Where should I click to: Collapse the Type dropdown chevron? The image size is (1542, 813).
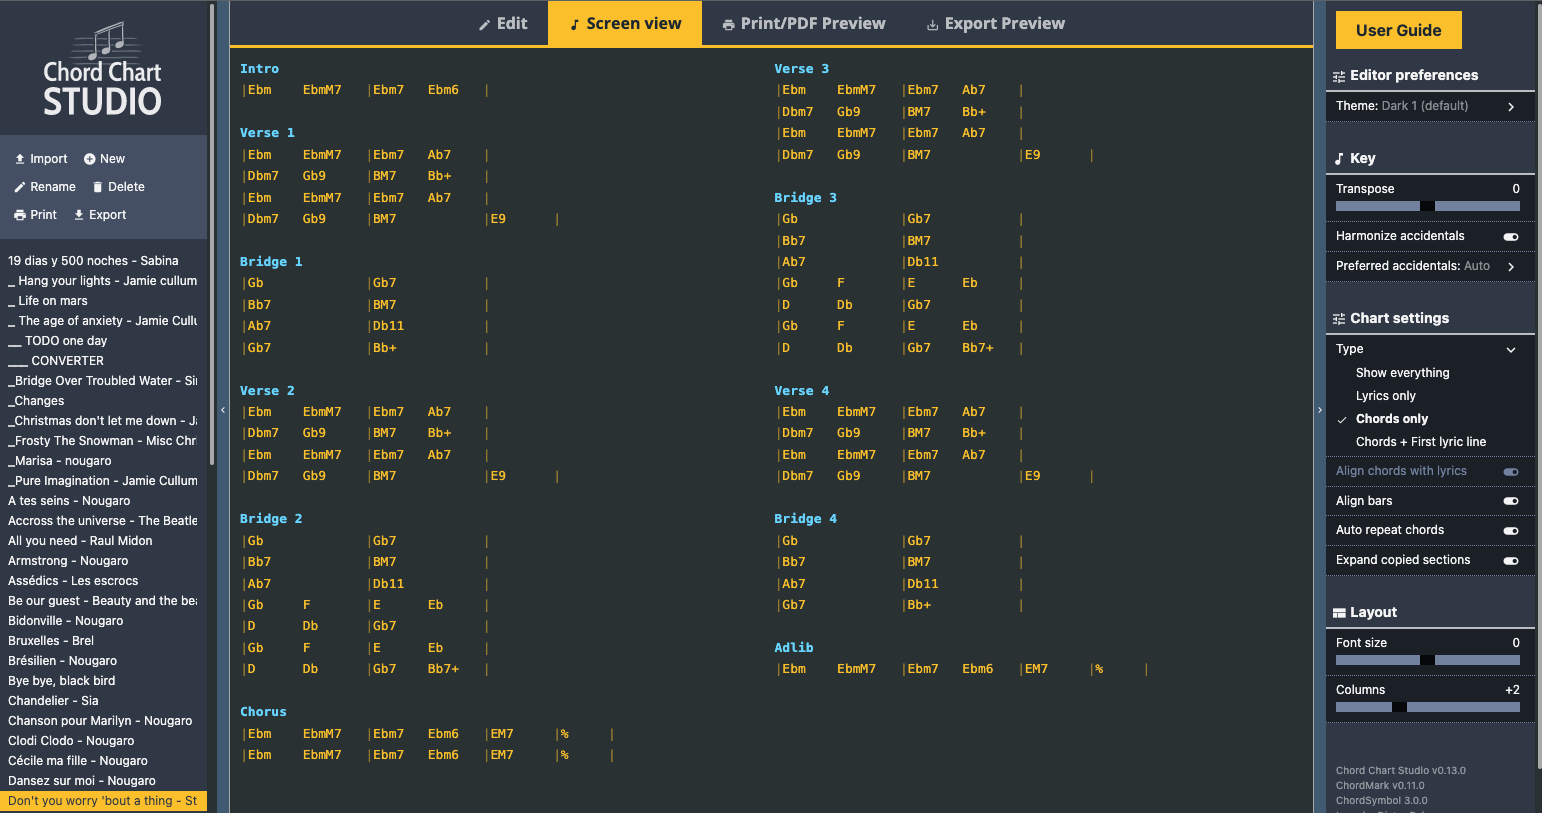point(1511,350)
